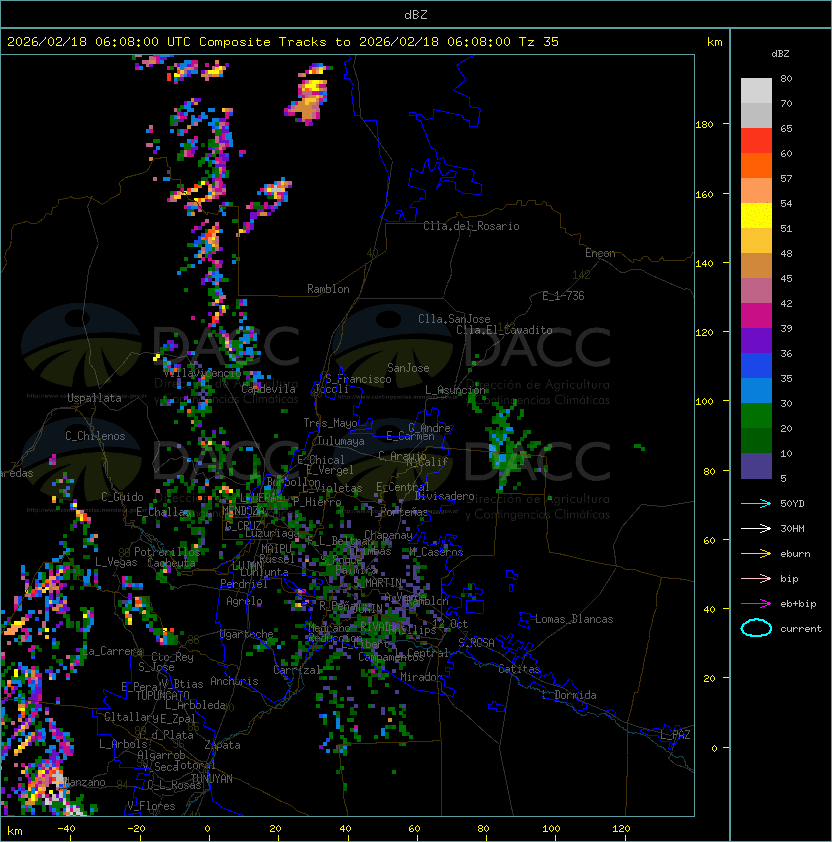Select the gold 48–51 dBZ swatch

click(756, 241)
